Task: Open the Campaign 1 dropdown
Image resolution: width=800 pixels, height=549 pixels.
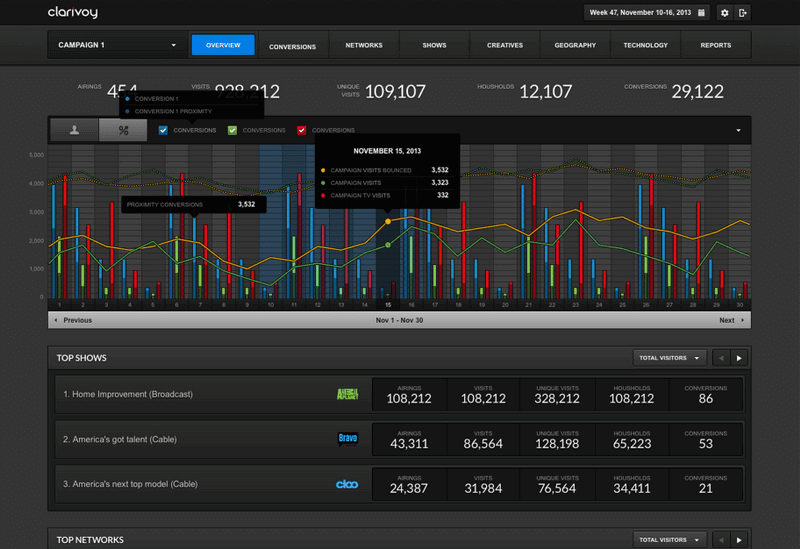Action: click(117, 45)
